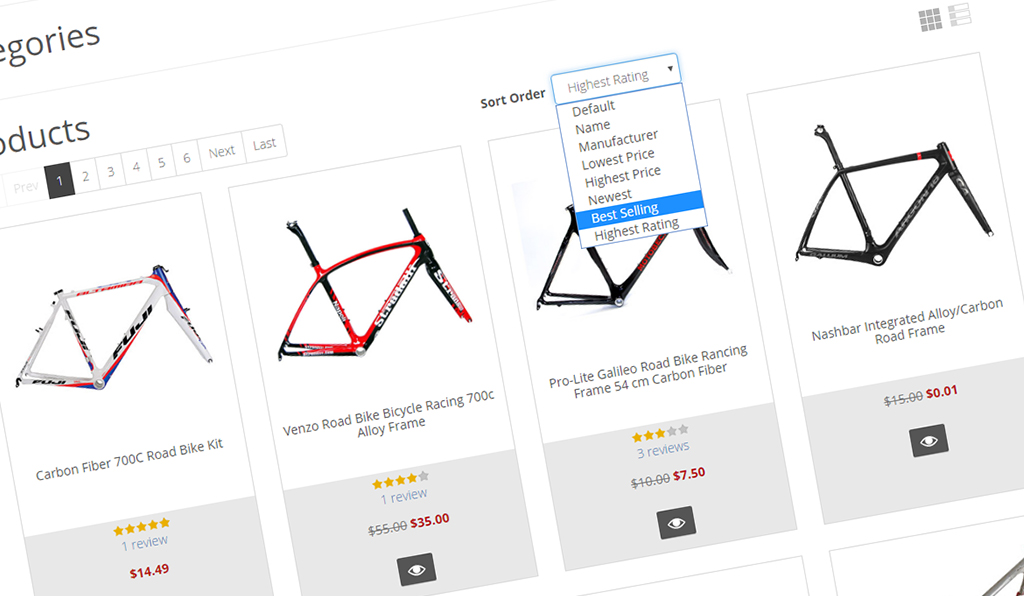Switch to grid view layout
The image size is (1024, 596).
point(930,19)
